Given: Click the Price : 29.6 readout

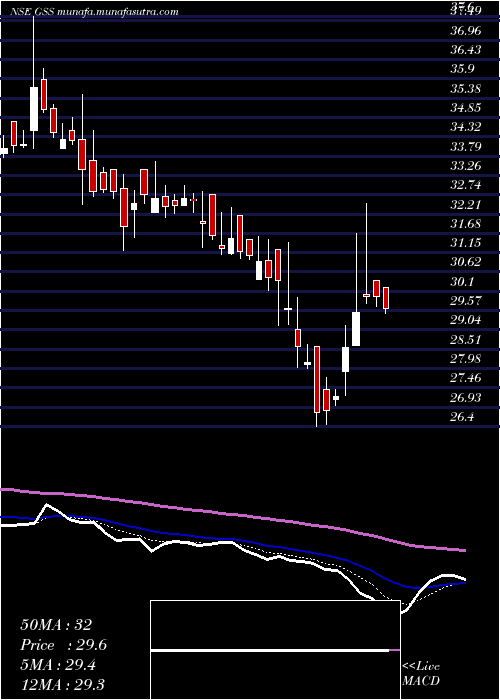Looking at the screenshot, I should coord(64,645).
